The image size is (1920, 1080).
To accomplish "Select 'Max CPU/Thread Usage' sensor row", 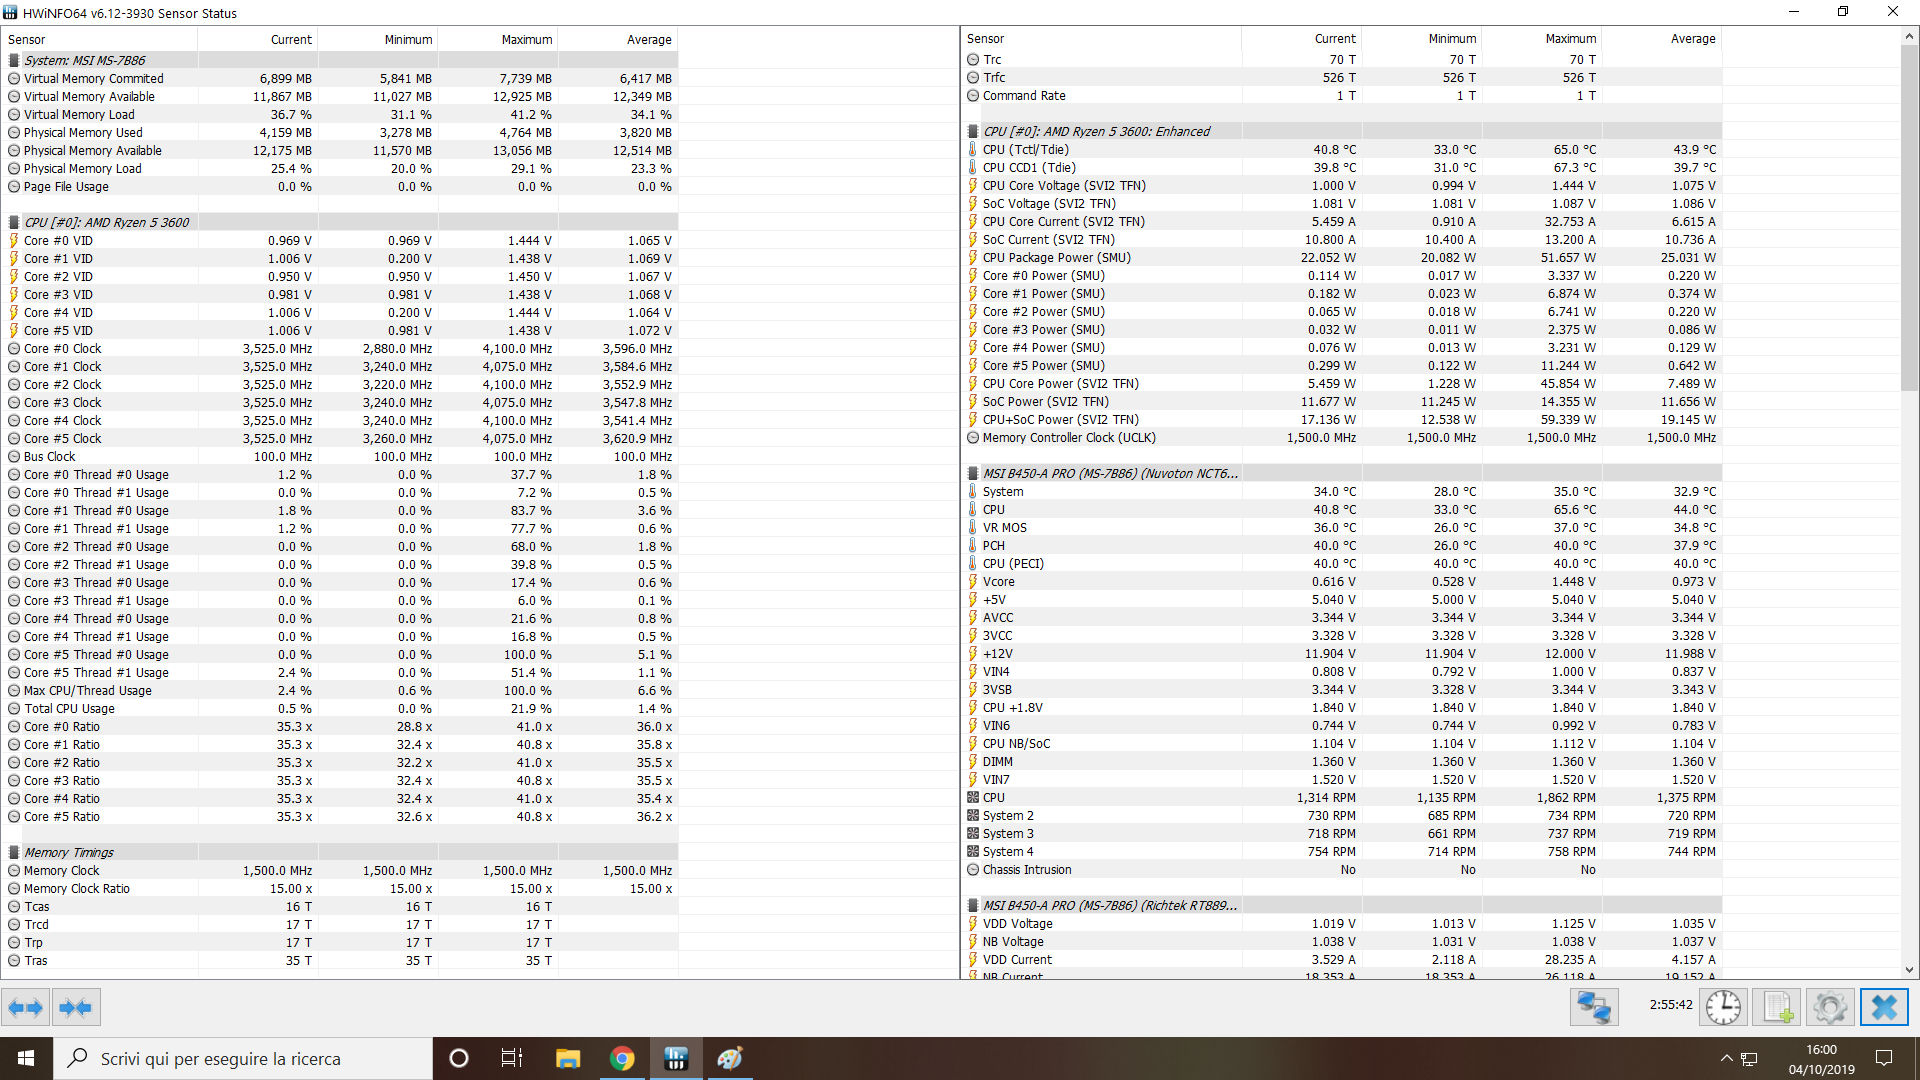I will (x=340, y=691).
